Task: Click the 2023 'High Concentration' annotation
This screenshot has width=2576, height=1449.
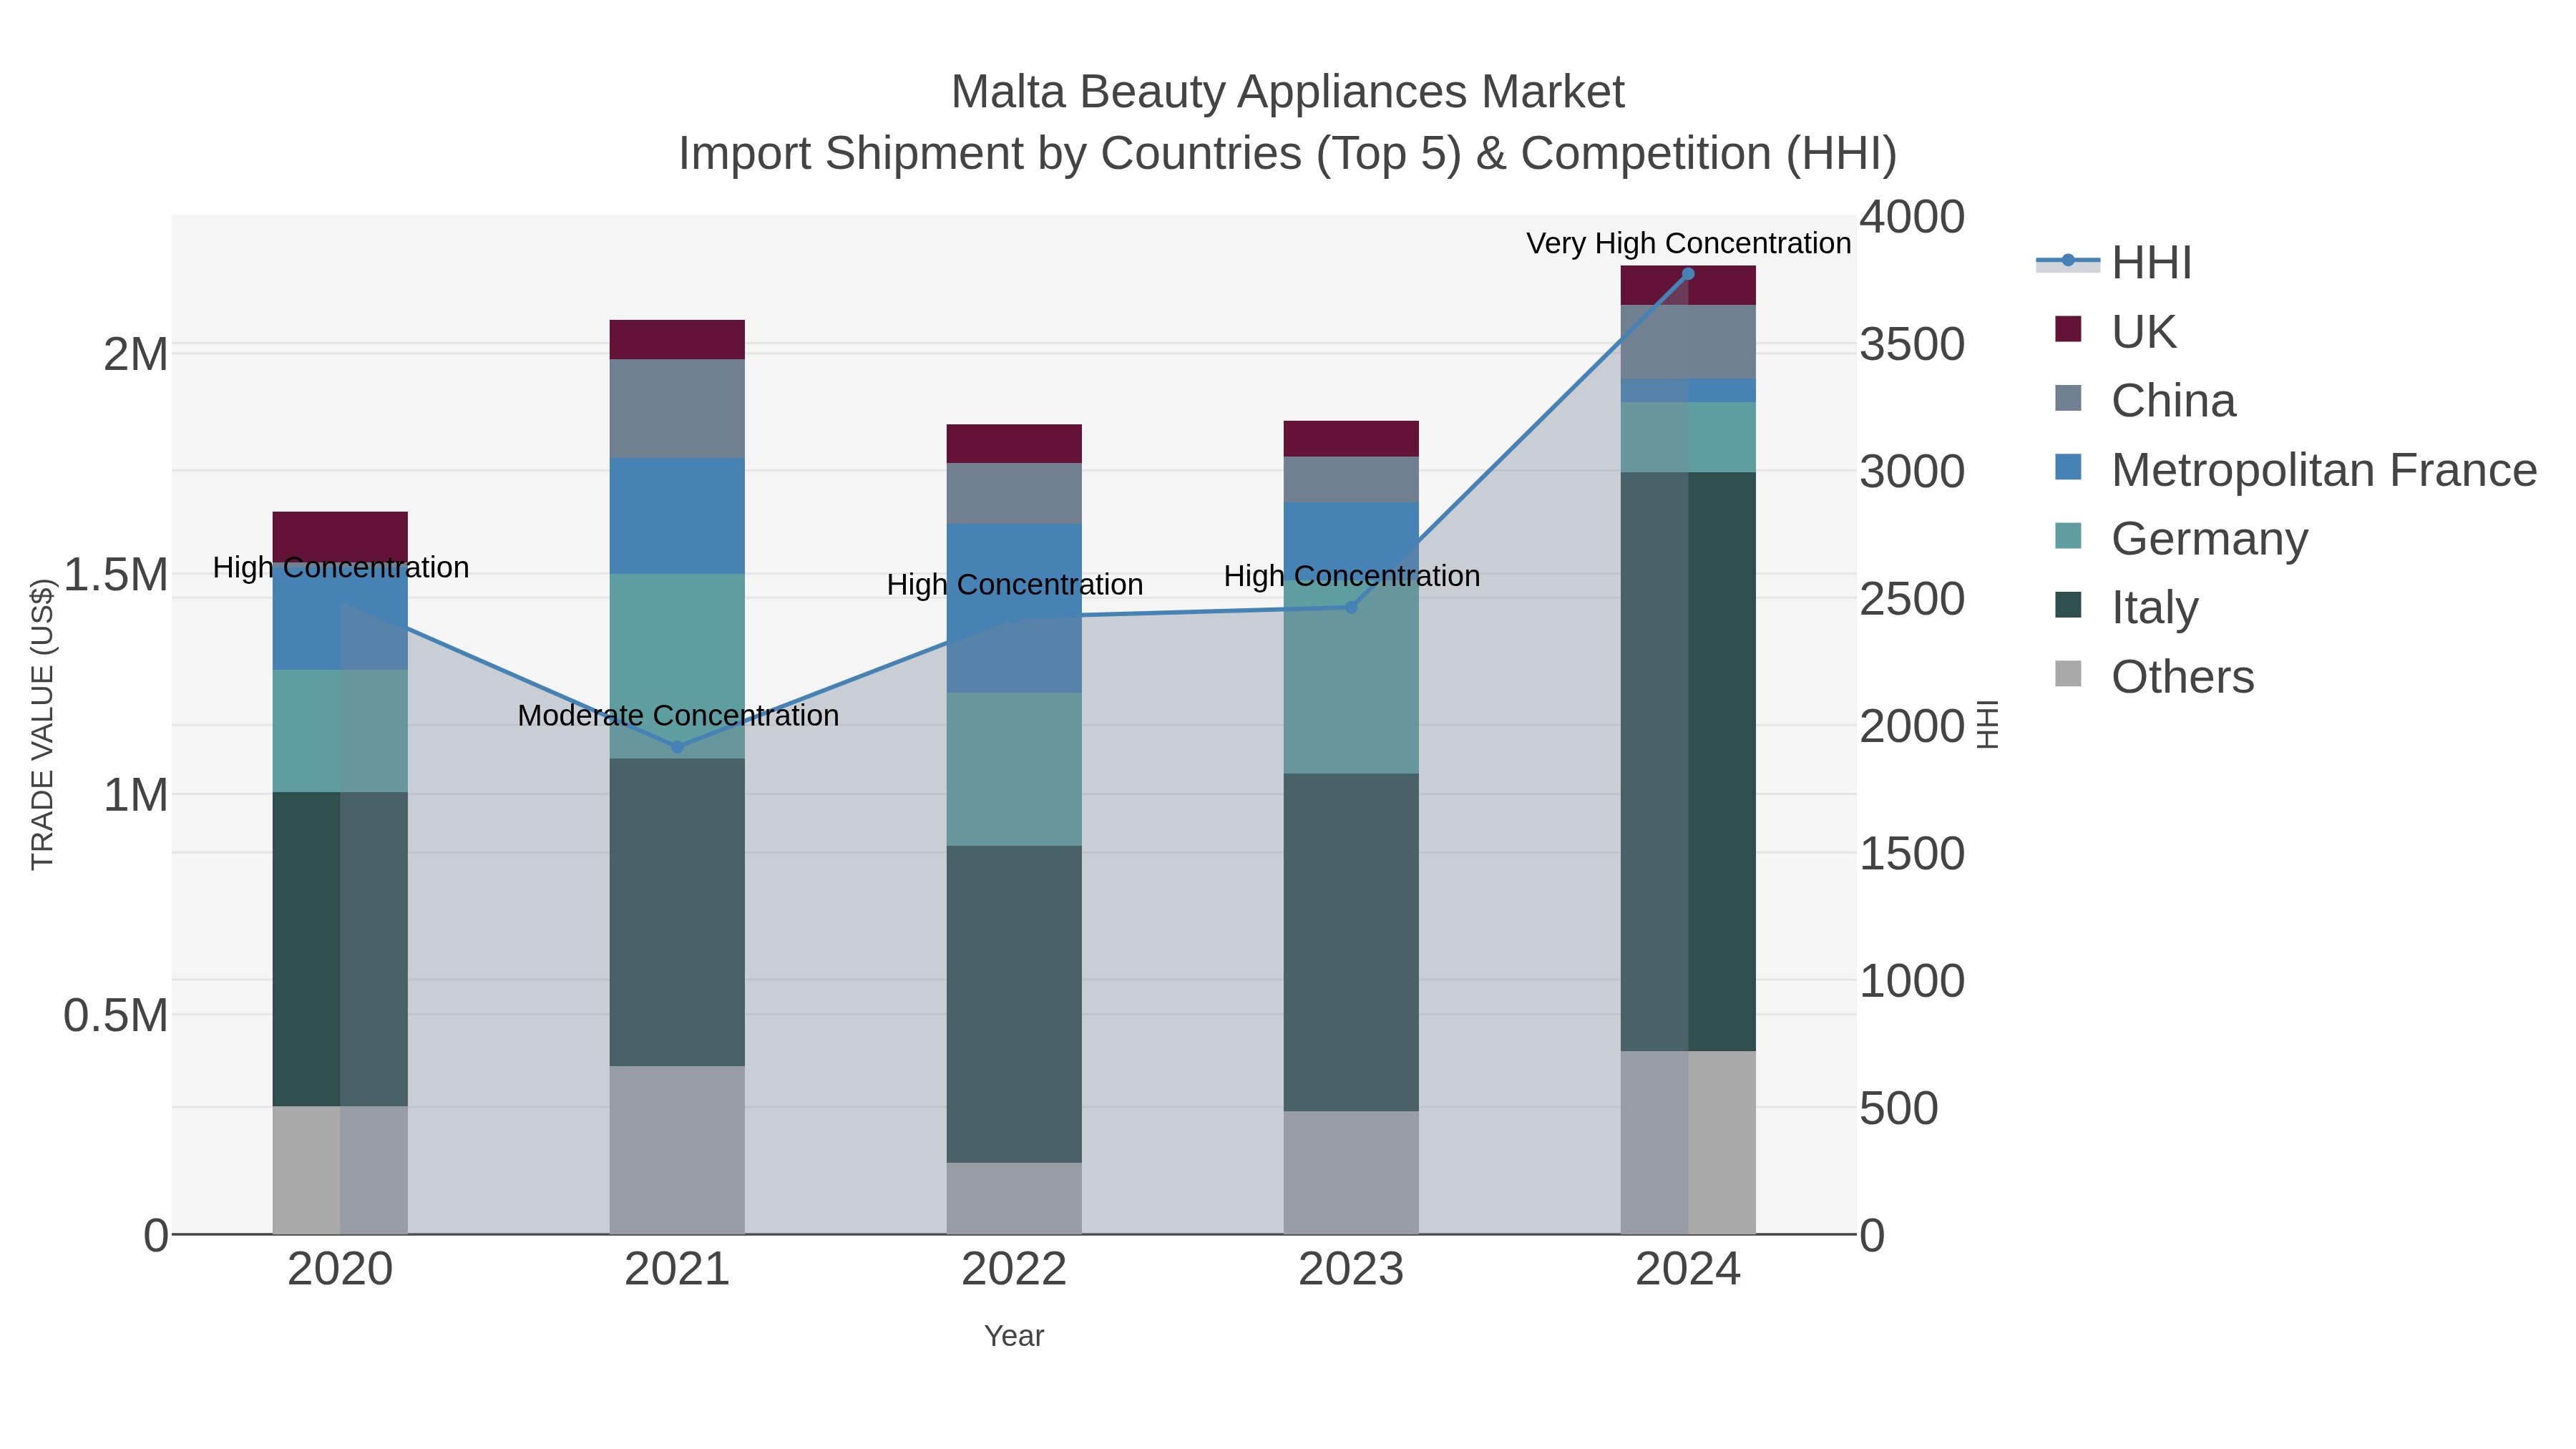Action: coord(1352,576)
